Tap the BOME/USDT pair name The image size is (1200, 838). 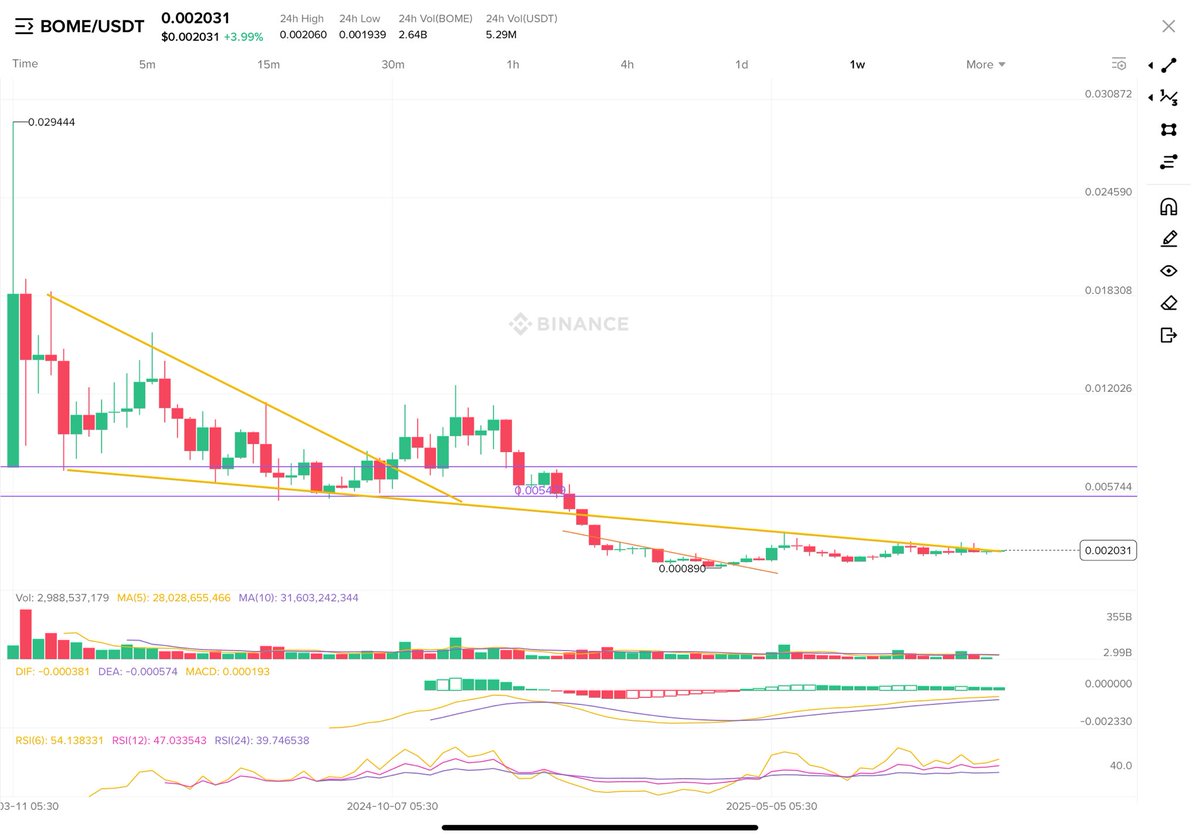click(92, 26)
